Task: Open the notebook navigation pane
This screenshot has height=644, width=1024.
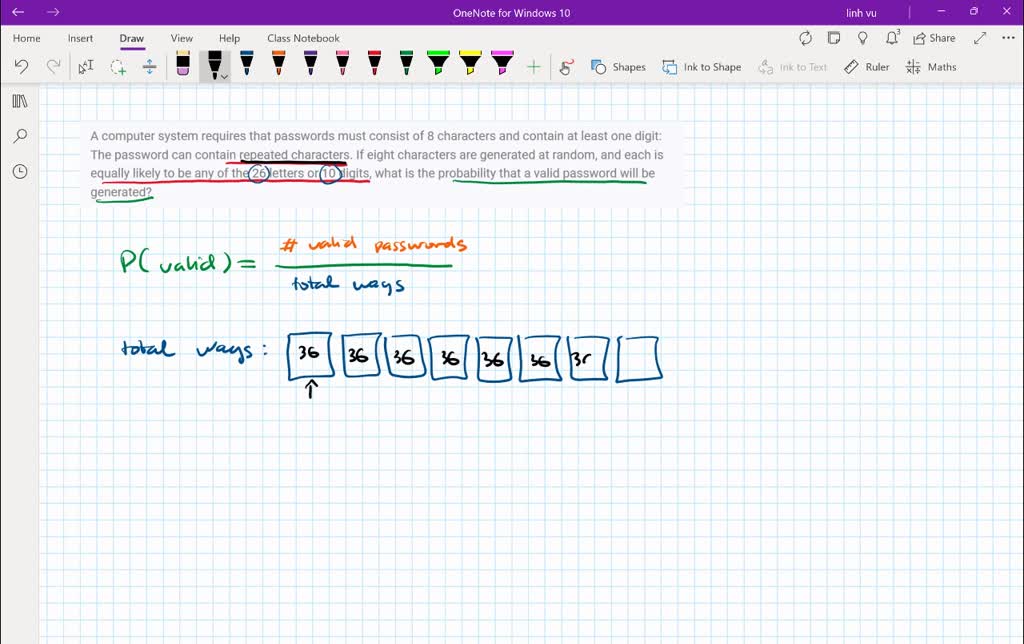Action: click(x=19, y=101)
